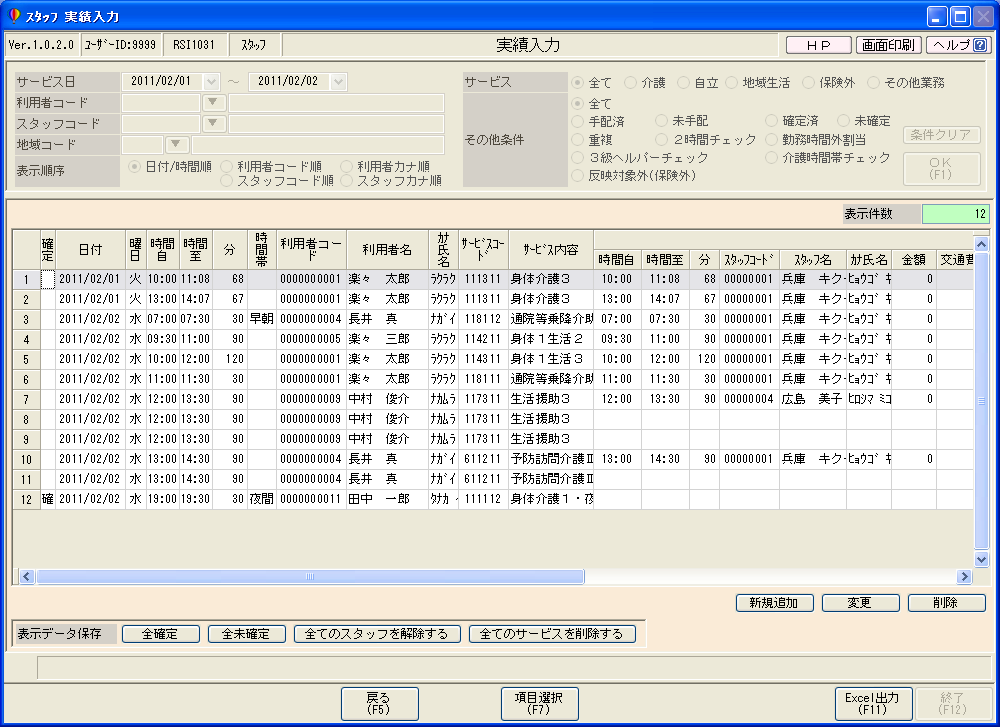1000x727 pixels.
Task: Select the 自立 service radio button
Action: pyautogui.click(x=683, y=82)
